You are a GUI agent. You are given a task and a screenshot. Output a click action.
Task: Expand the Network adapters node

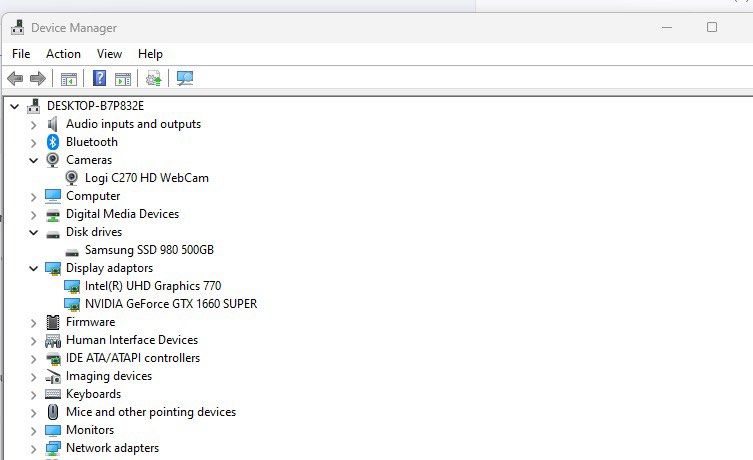tap(33, 449)
